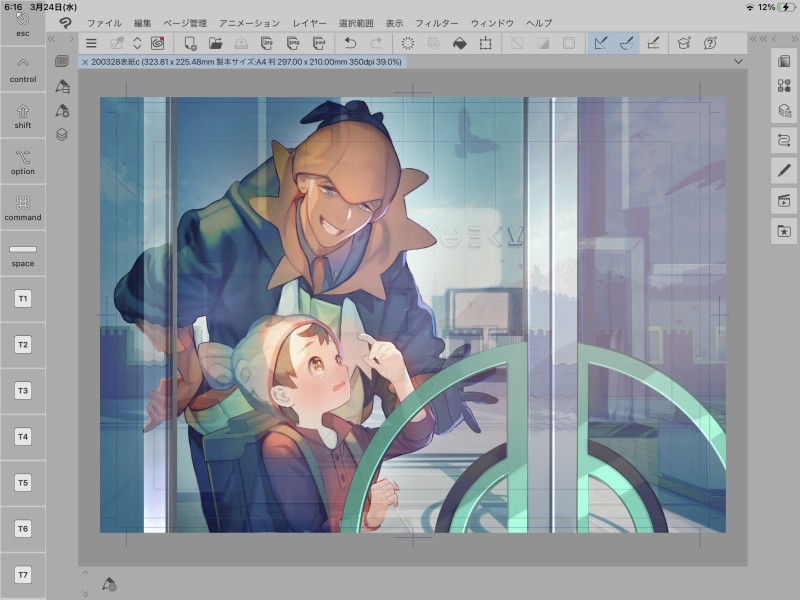This screenshot has width=800, height=600.
Task: Open the アニメーション menu
Action: (x=249, y=23)
